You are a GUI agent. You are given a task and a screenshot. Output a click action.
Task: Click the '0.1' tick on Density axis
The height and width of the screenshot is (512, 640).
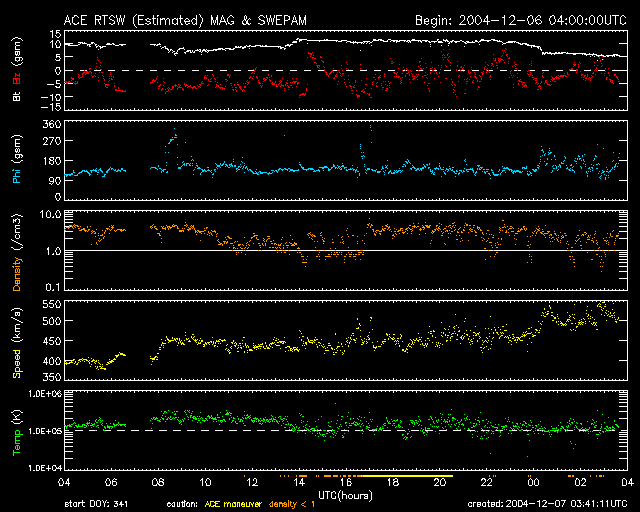click(53, 287)
